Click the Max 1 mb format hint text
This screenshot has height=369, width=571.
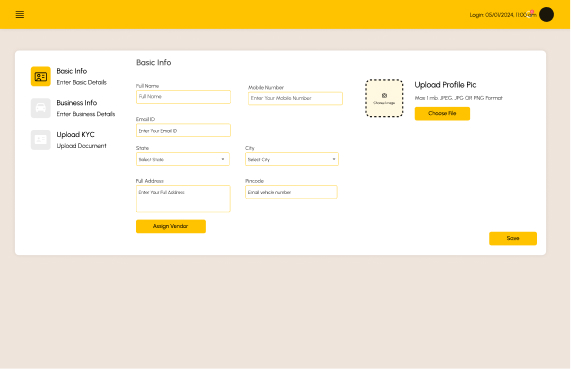coord(458,98)
